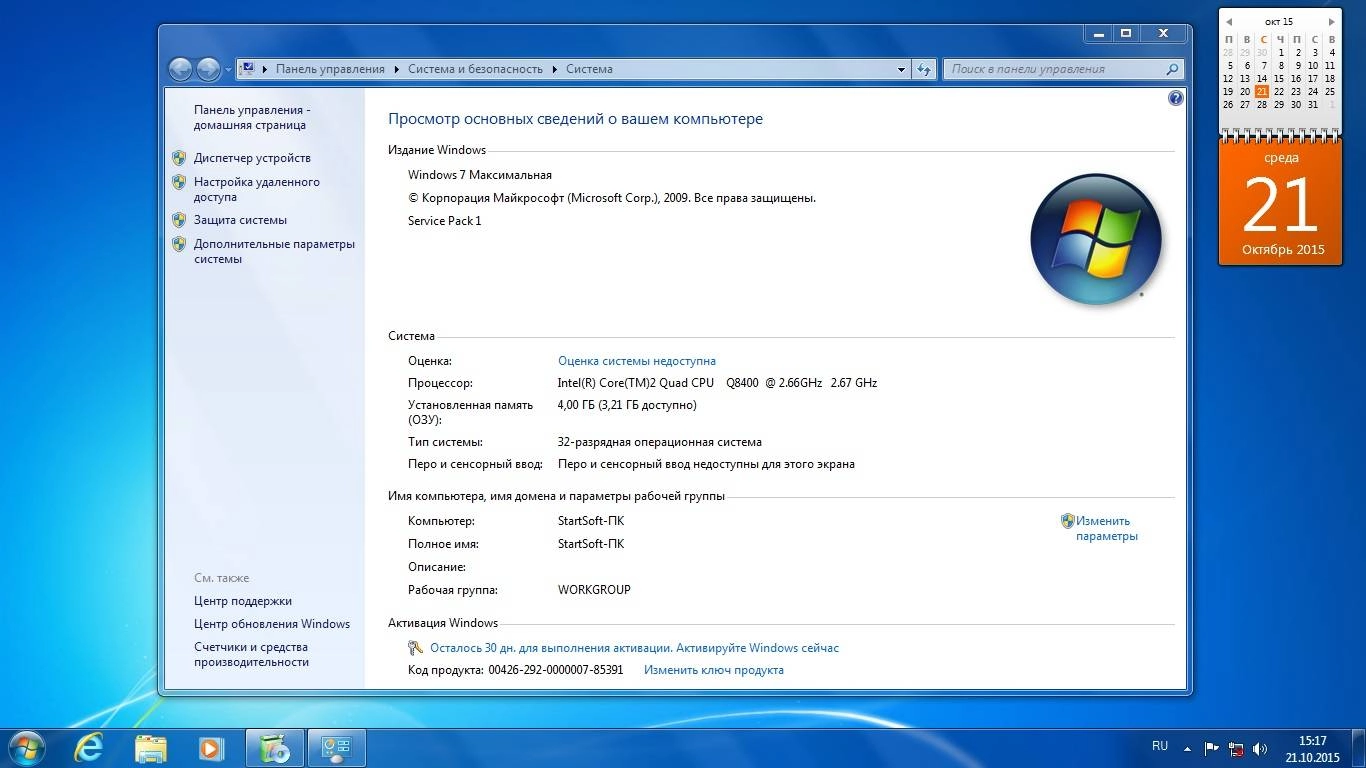Open Центр поддержки
This screenshot has width=1366, height=768.
[x=243, y=601]
